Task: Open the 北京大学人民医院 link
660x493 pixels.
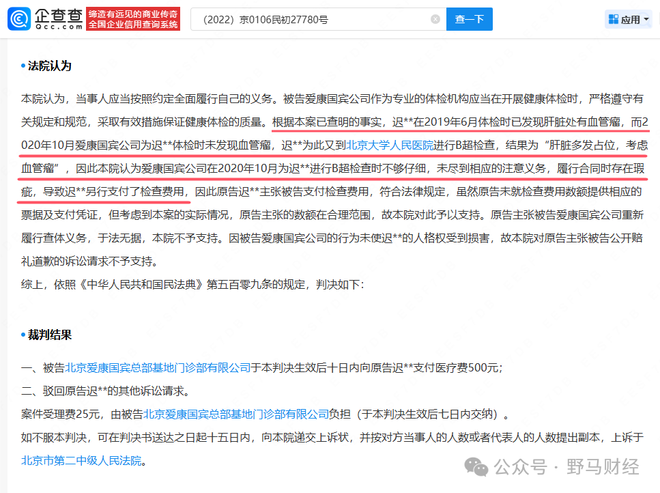Action: pyautogui.click(x=389, y=146)
